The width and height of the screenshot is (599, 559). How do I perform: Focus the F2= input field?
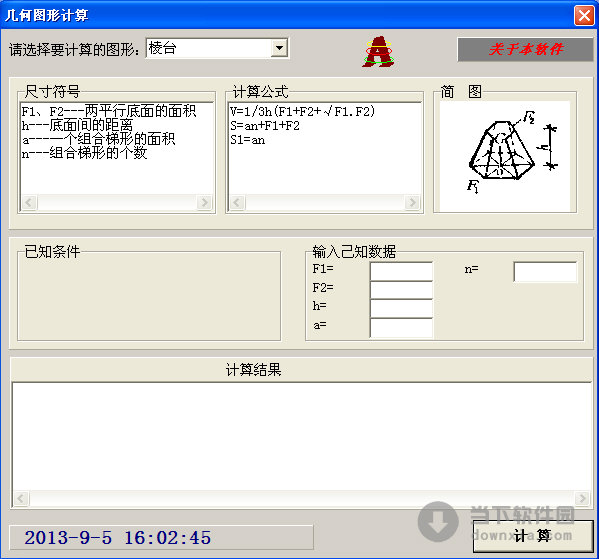point(401,290)
